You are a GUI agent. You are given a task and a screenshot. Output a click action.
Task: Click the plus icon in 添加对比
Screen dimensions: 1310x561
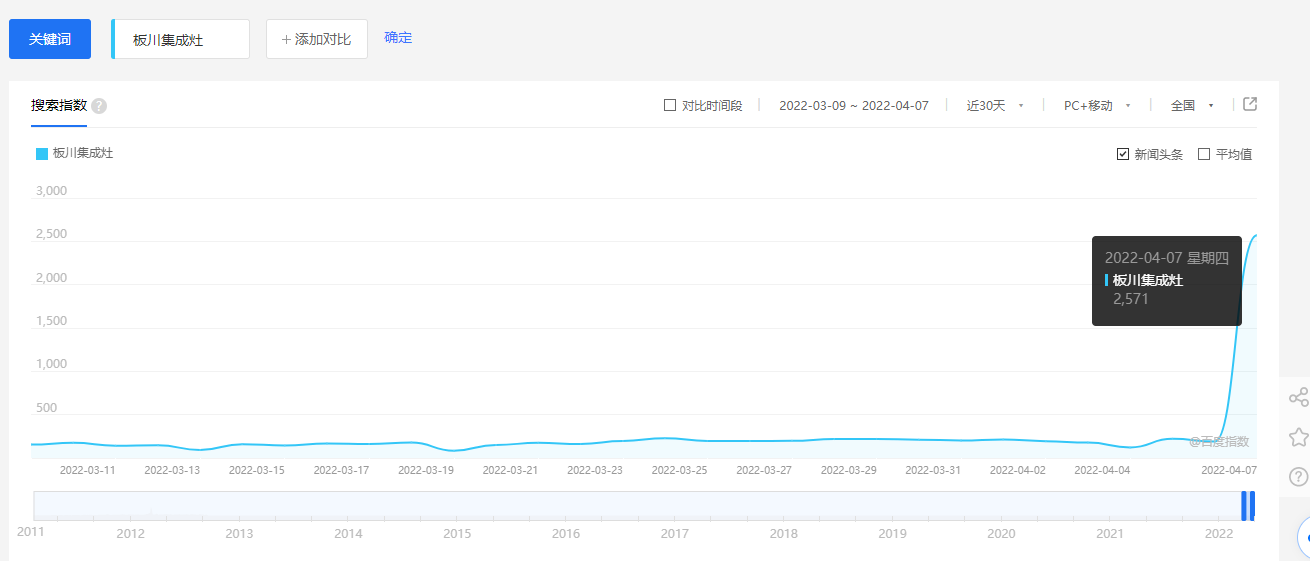(287, 39)
